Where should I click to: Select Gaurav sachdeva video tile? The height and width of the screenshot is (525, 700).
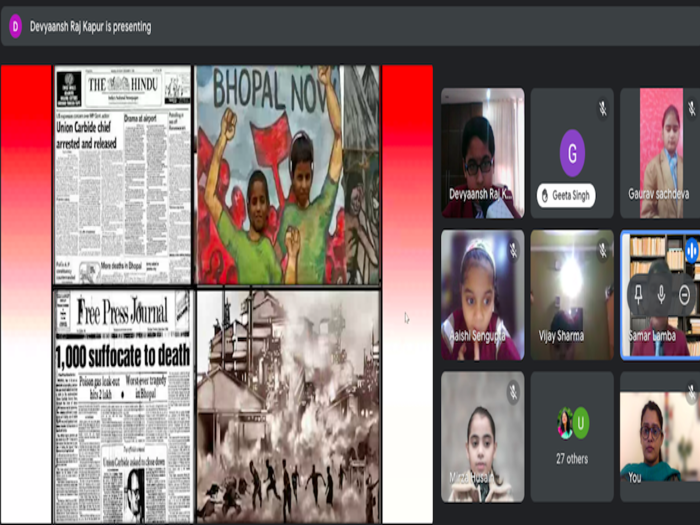[660, 153]
